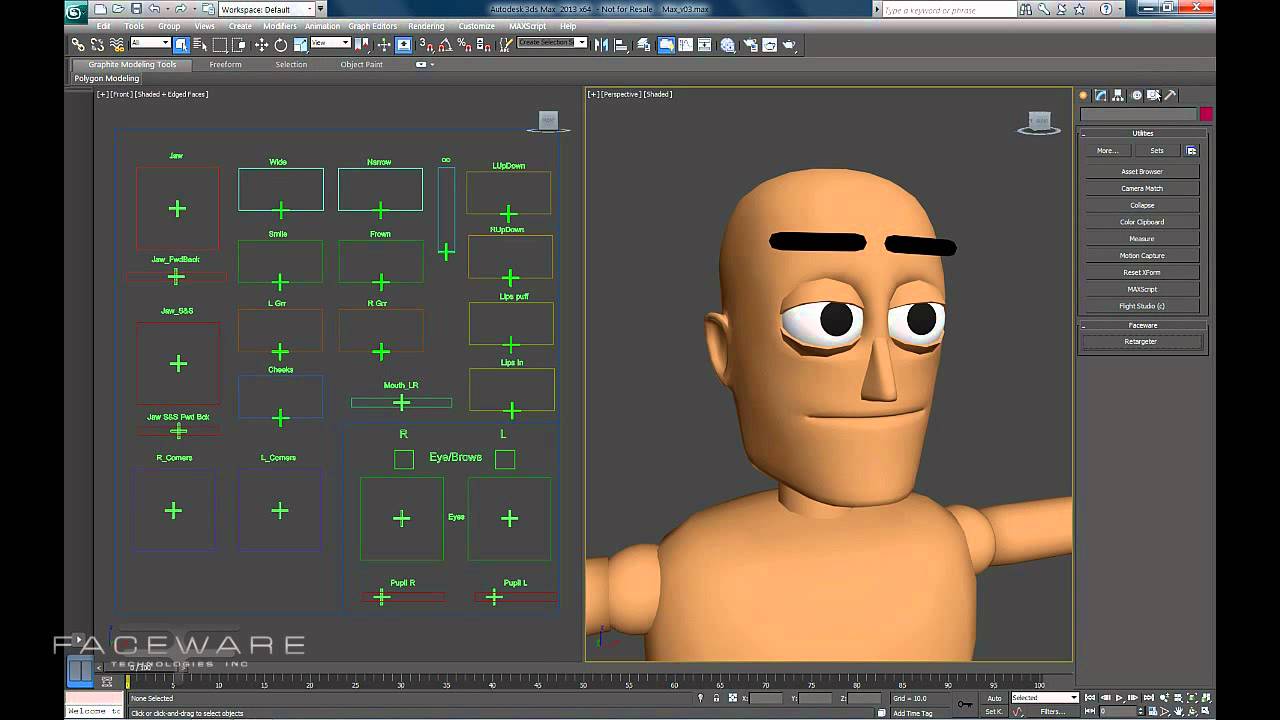Viewport: 1280px width, 720px height.
Task: Open the 3ds Max application menu logo
Action: click(x=74, y=11)
